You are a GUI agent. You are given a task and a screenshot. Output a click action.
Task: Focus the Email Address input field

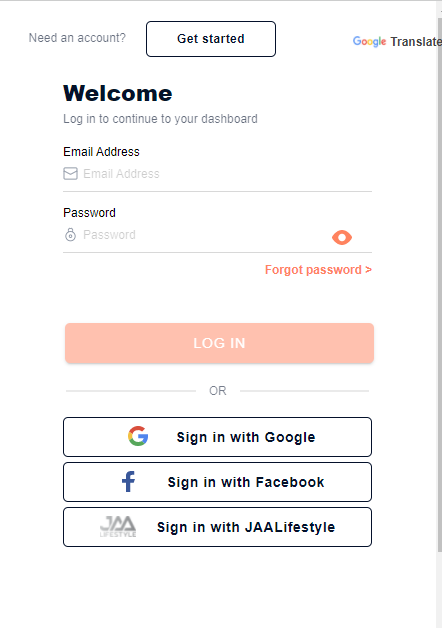pyautogui.click(x=227, y=174)
